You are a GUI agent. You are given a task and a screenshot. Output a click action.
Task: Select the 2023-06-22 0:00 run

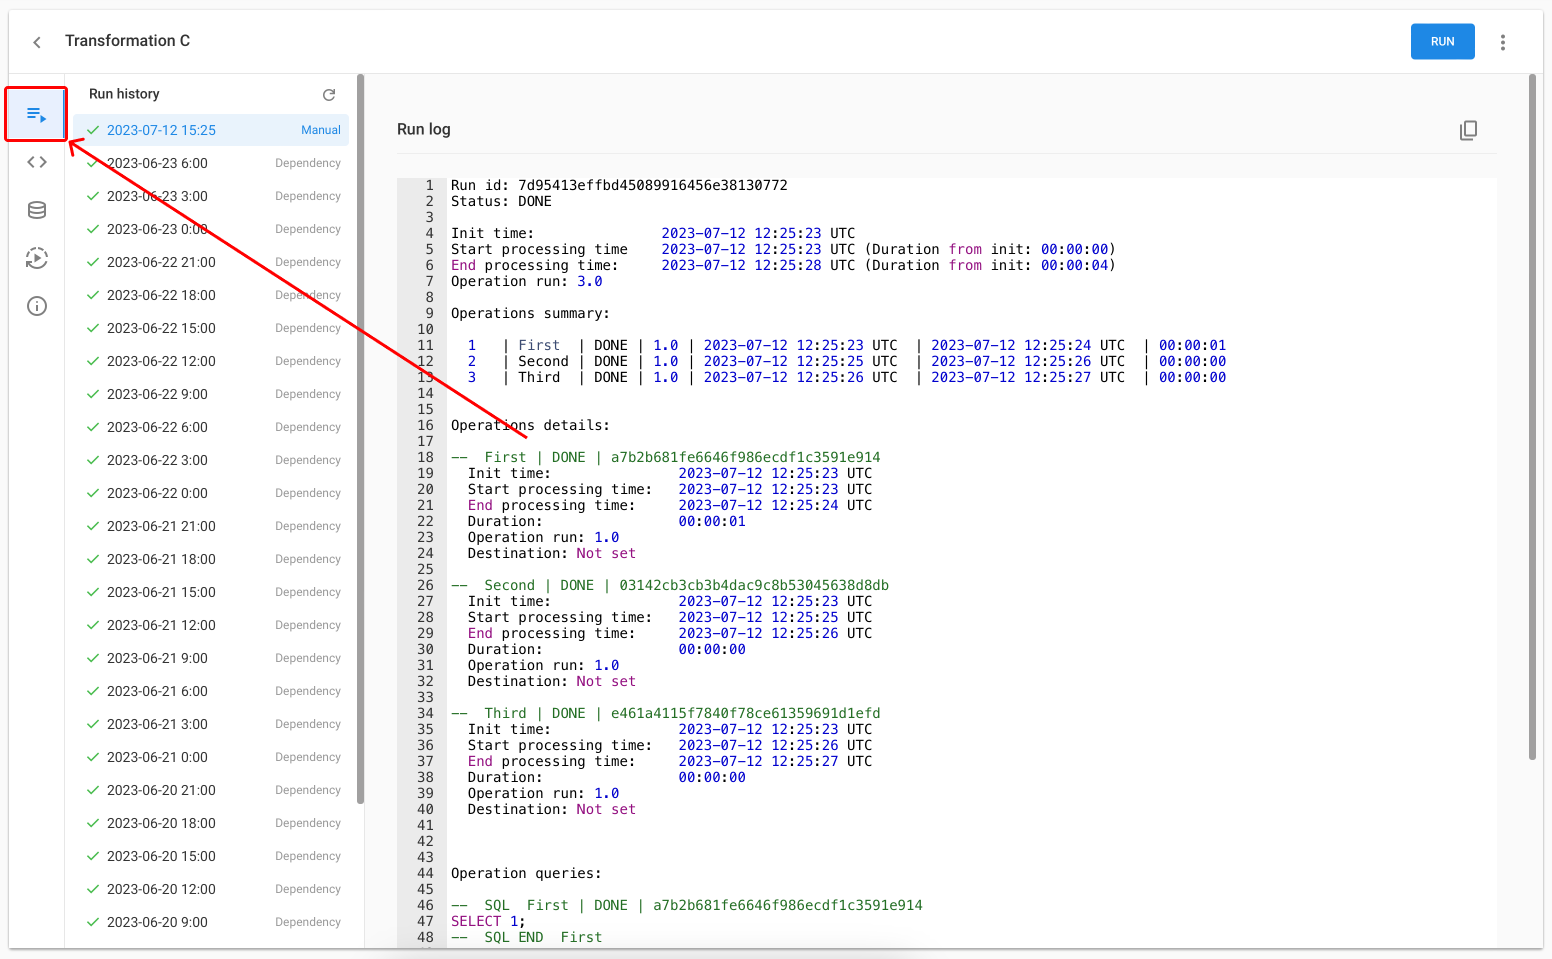coord(211,493)
